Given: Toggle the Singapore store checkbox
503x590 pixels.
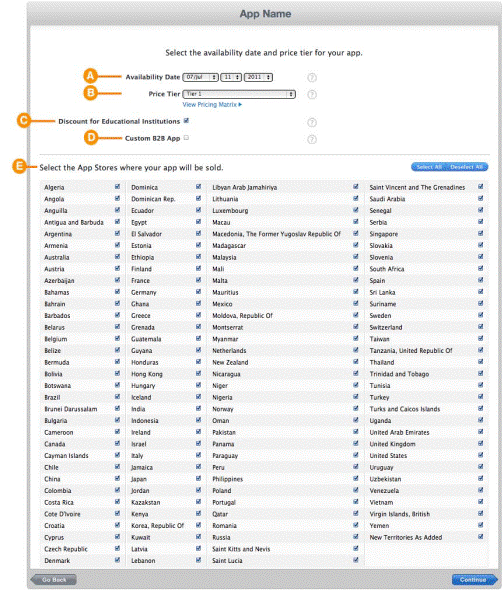Looking at the screenshot, I should click(481, 233).
